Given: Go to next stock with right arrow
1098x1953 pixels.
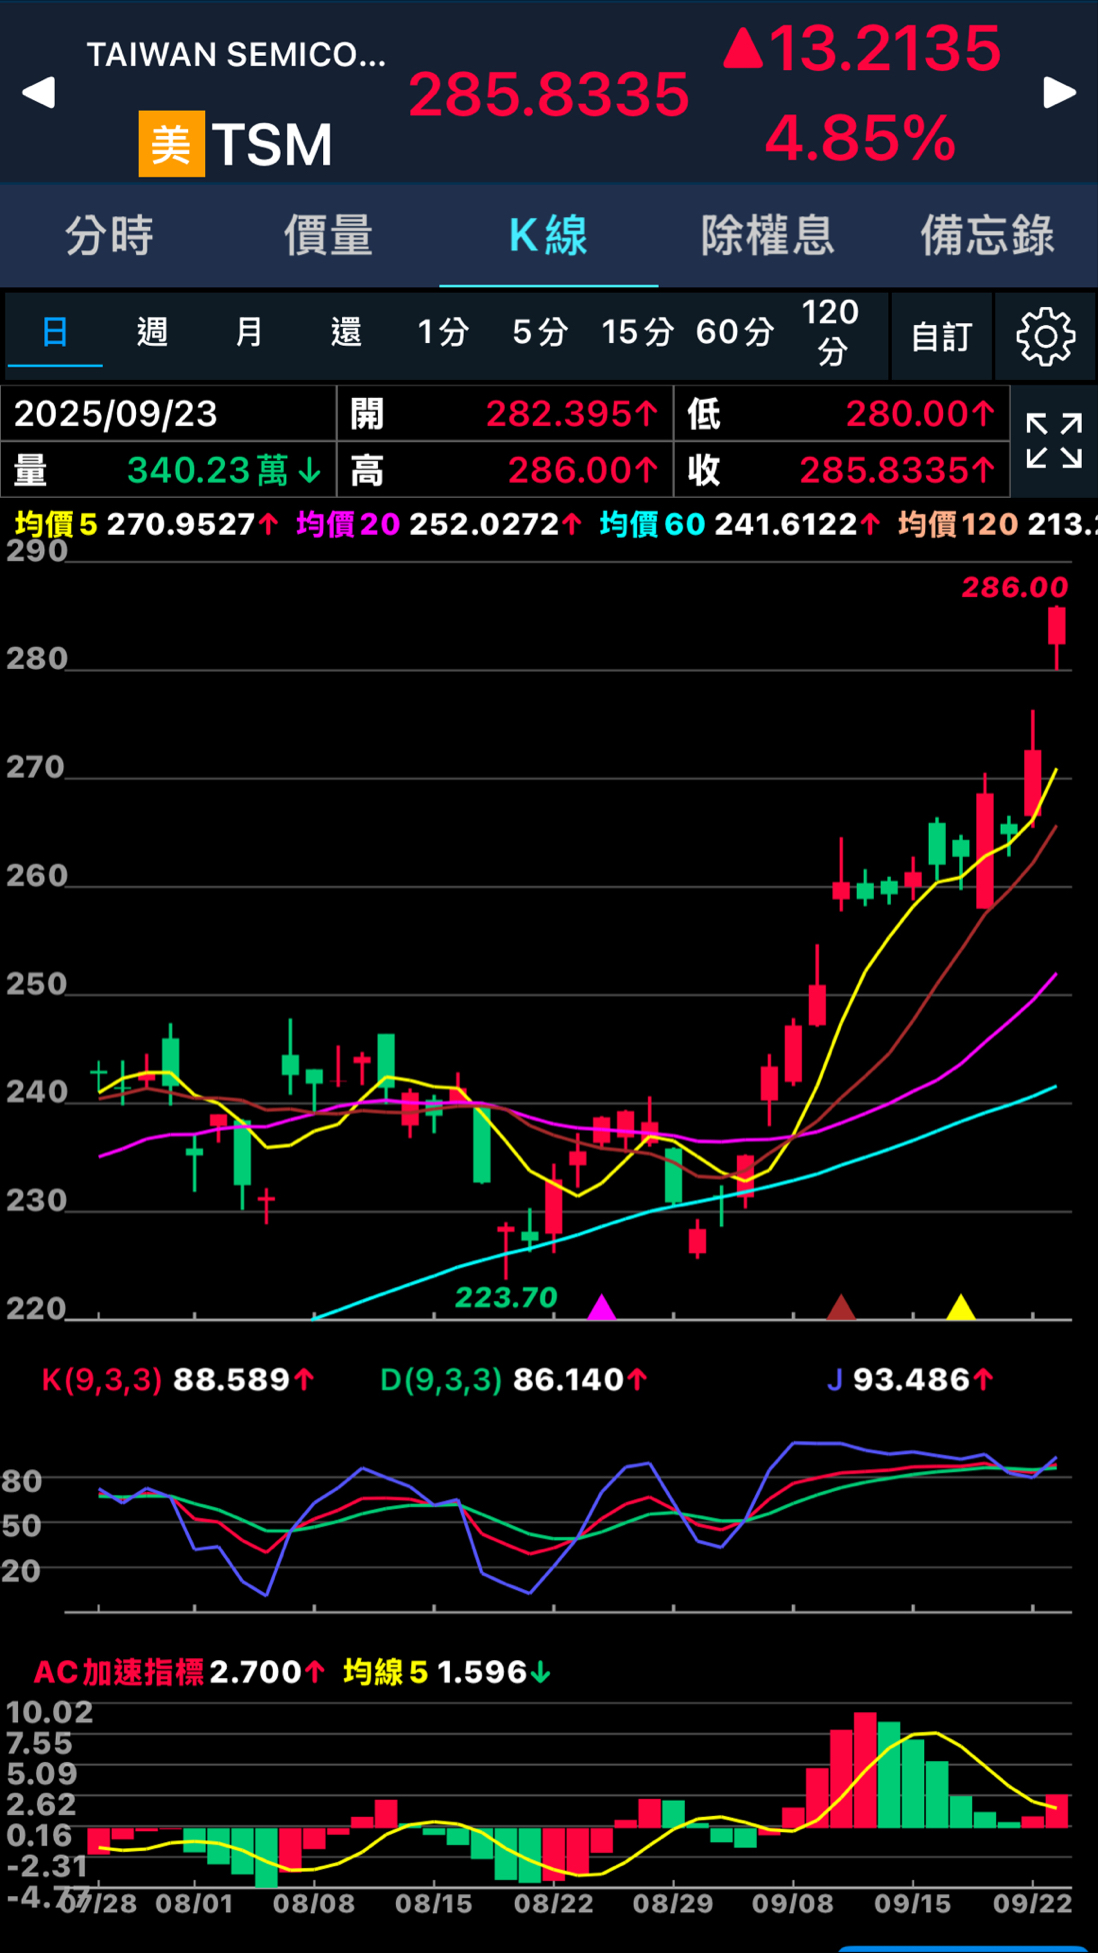Looking at the screenshot, I should click(x=1060, y=92).
